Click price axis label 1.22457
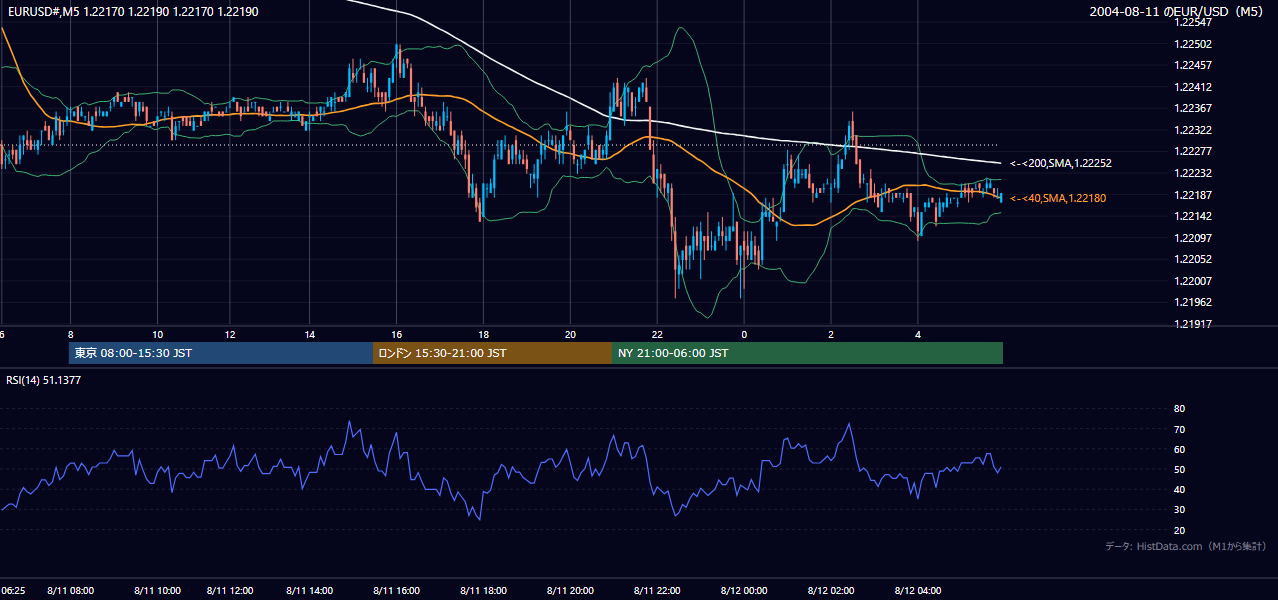Viewport: 1278px width, 600px height. (x=1193, y=65)
